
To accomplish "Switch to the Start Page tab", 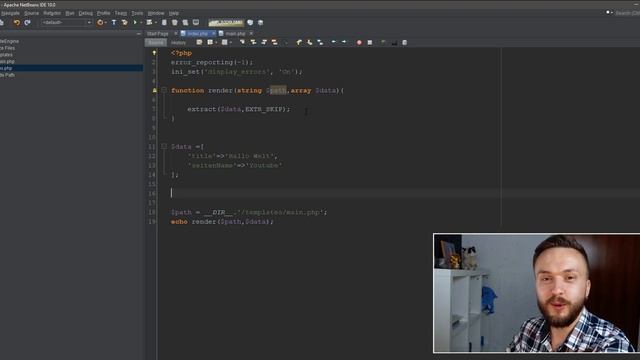I will pyautogui.click(x=158, y=33).
